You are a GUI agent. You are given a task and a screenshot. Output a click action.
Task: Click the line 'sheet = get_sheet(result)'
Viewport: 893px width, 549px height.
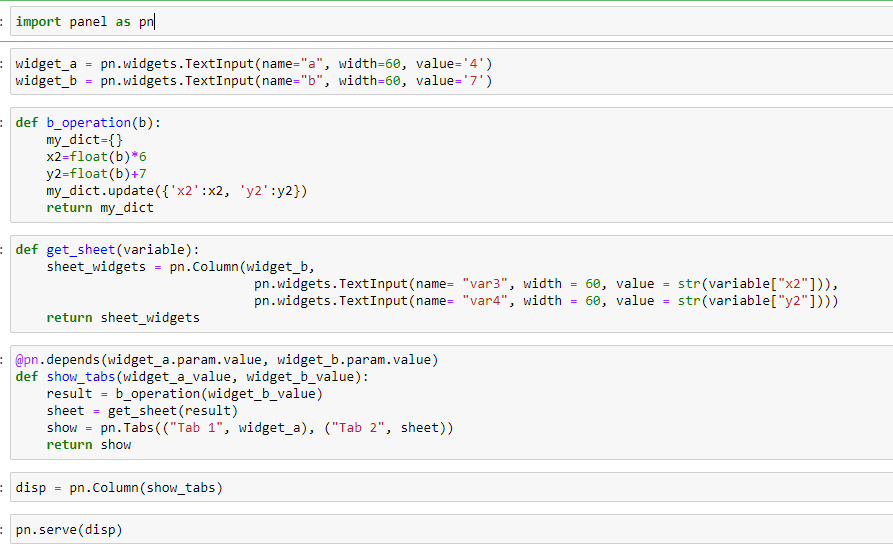click(x=142, y=411)
